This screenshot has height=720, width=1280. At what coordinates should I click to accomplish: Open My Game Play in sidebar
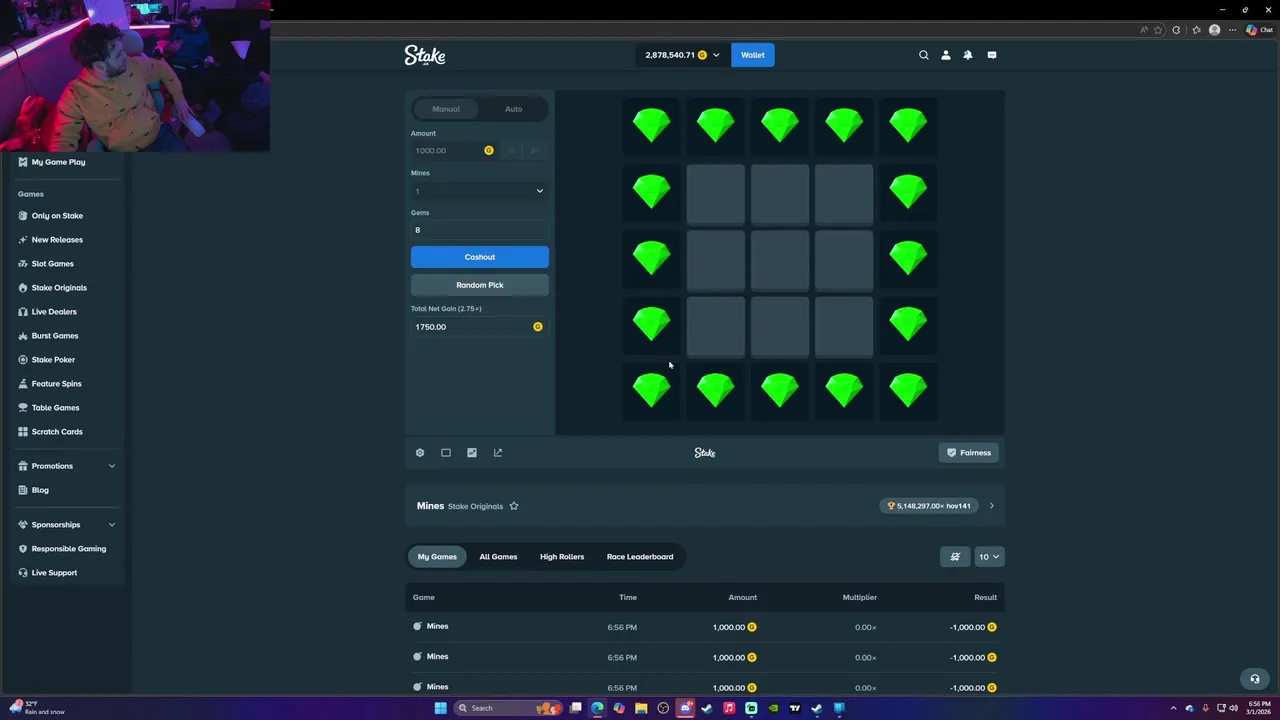click(x=58, y=162)
